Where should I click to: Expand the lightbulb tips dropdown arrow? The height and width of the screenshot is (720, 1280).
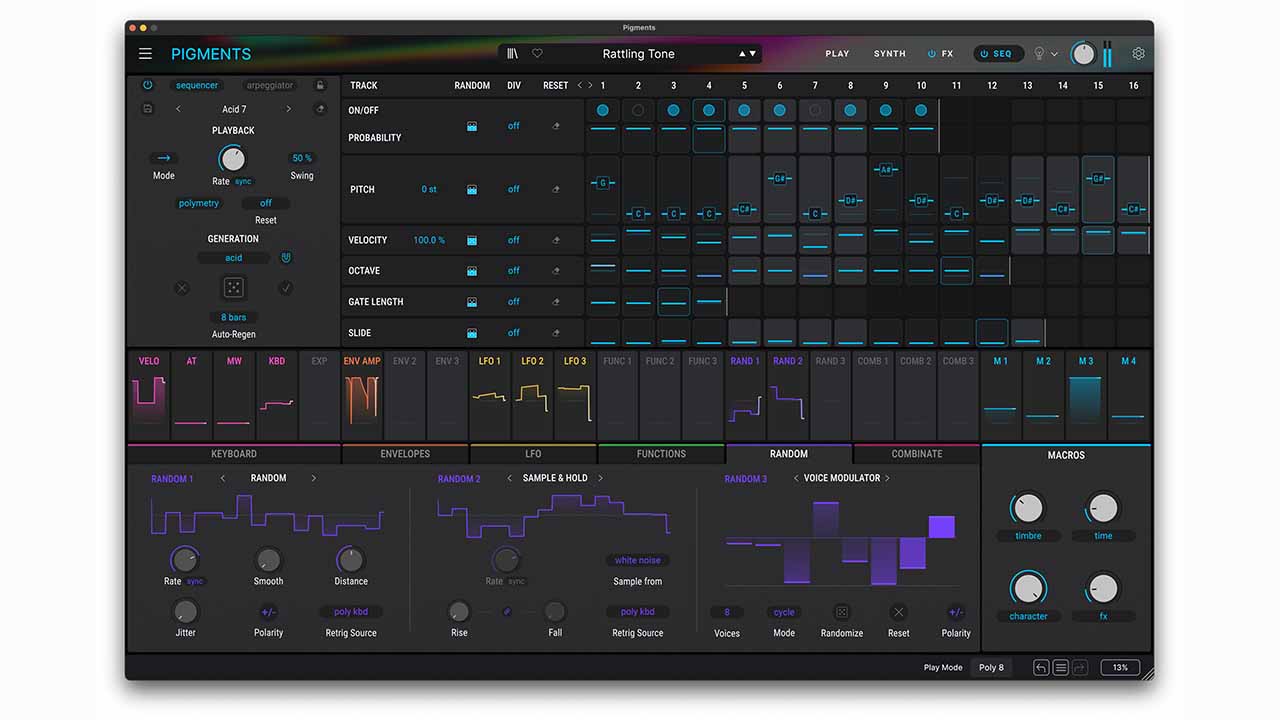coord(1054,54)
